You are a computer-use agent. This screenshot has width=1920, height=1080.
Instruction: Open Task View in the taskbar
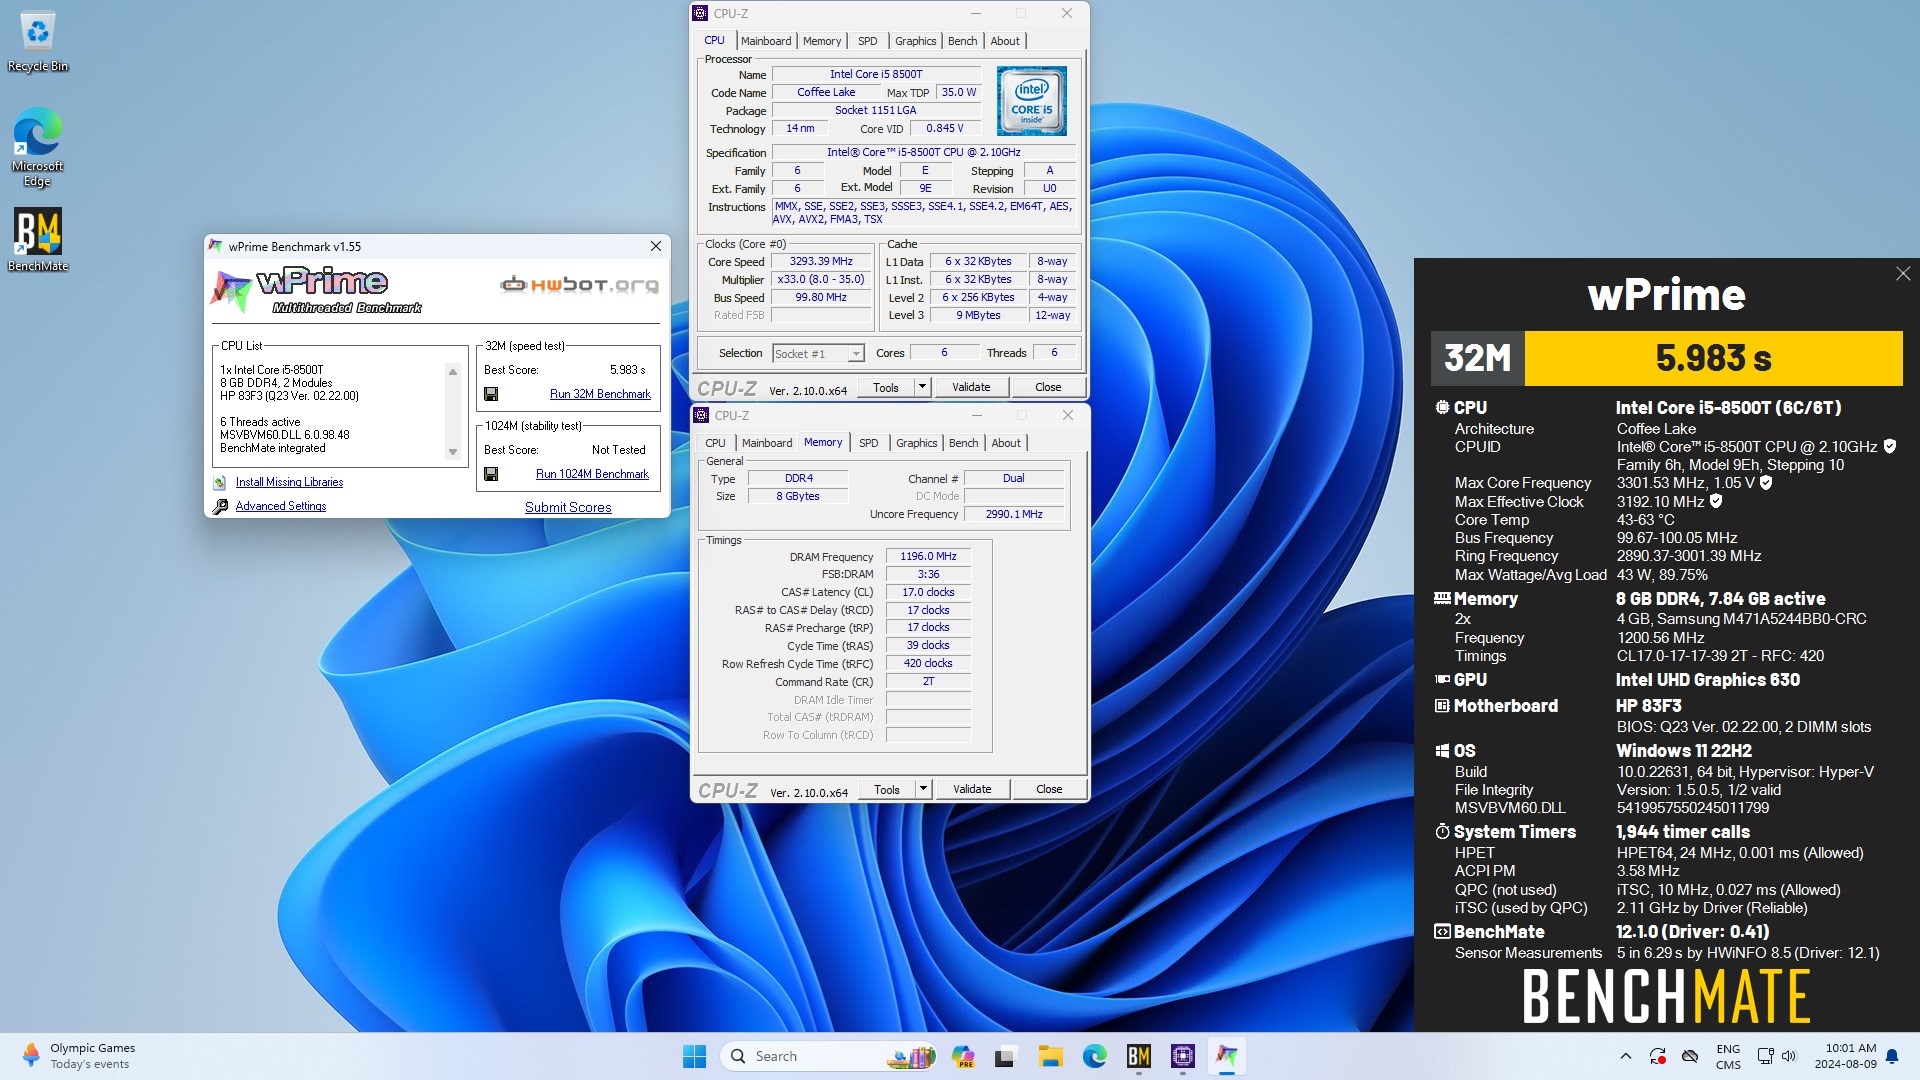1006,1056
